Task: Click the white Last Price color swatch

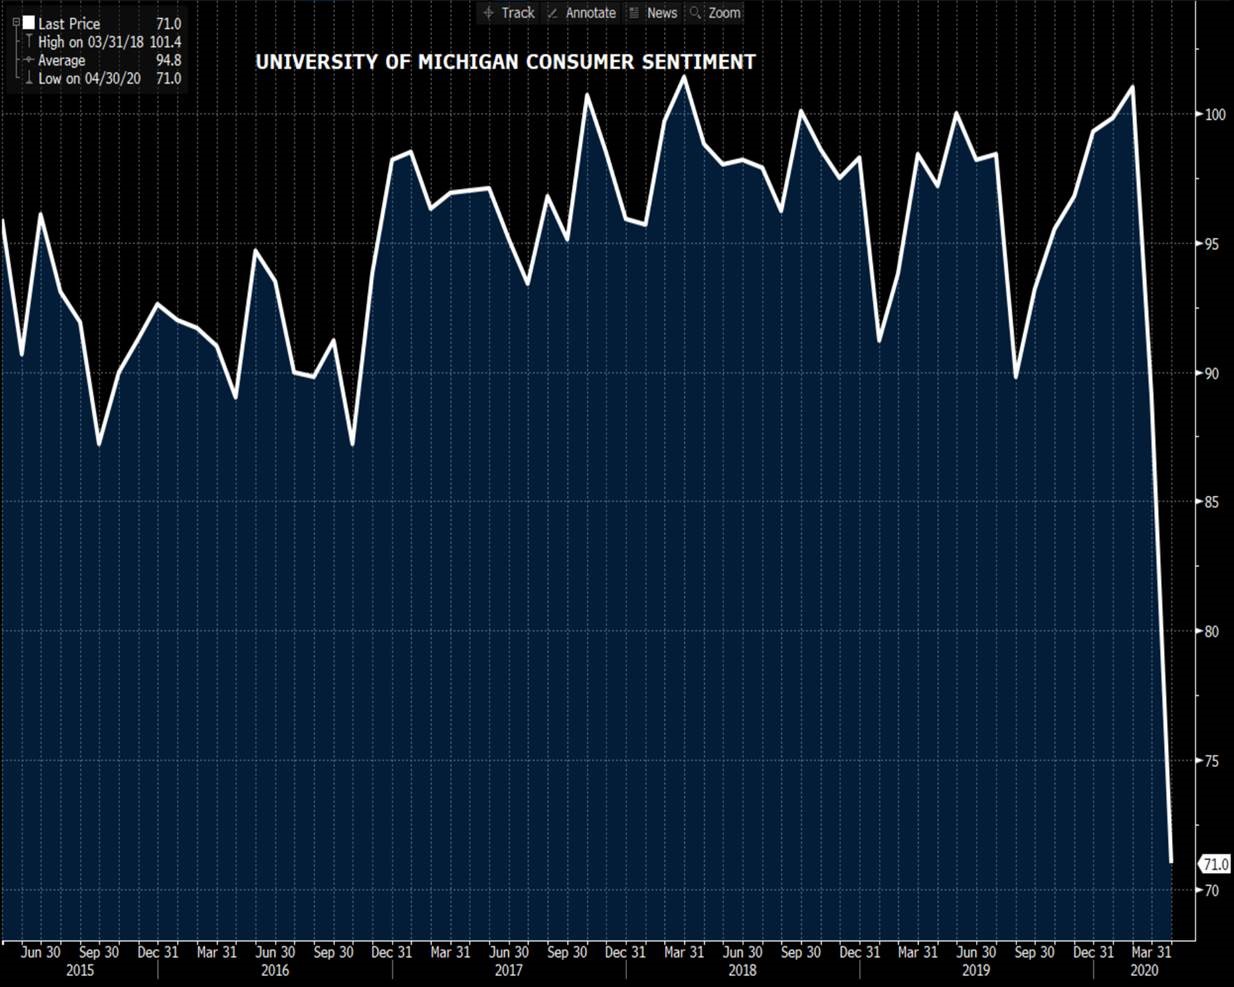Action: click(29, 23)
